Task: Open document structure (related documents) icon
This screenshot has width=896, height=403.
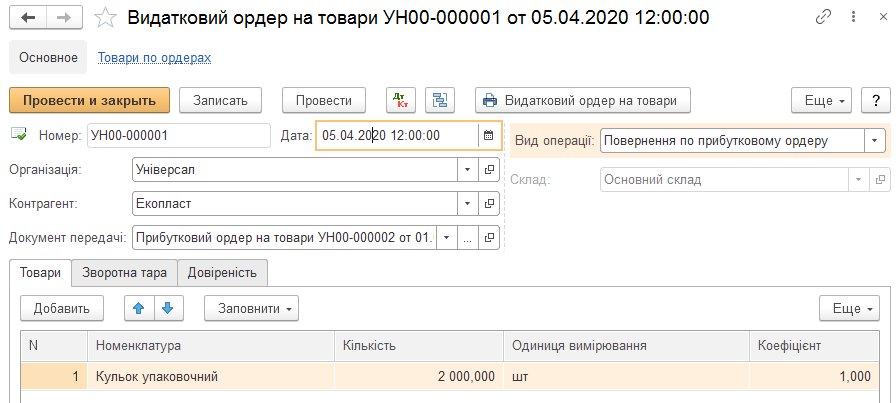Action: point(439,101)
